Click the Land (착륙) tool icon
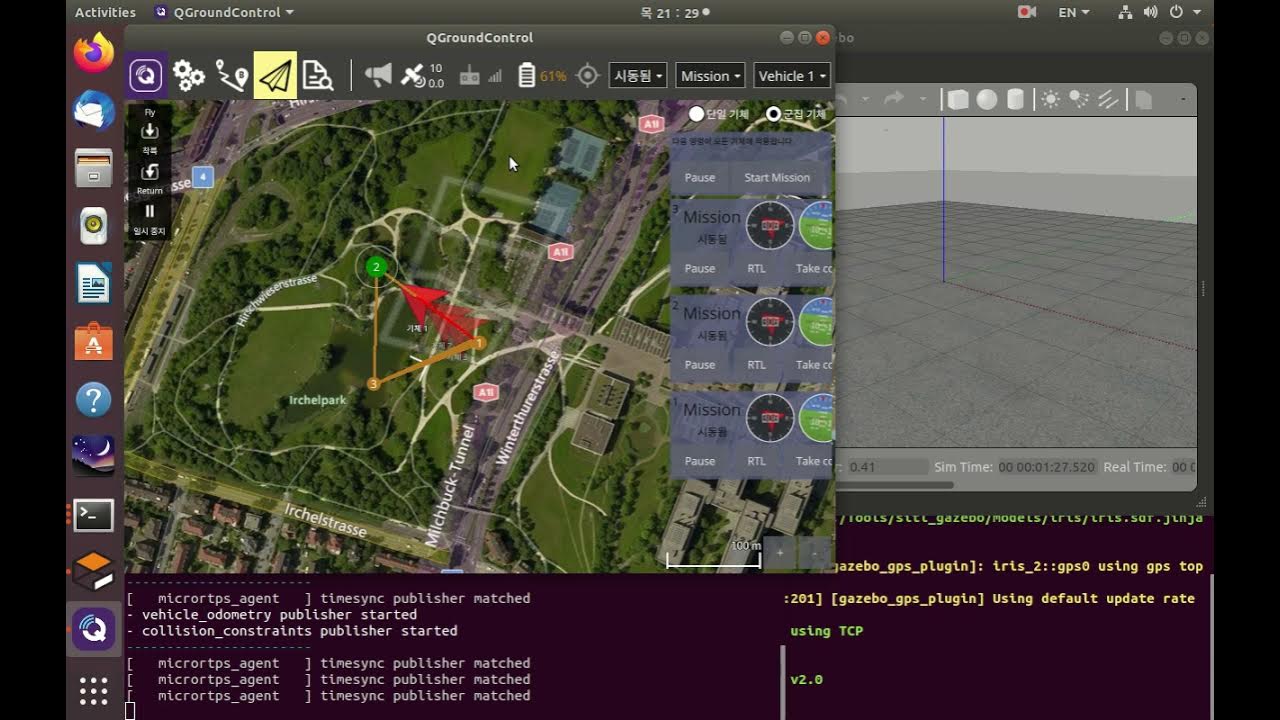Screen dimensions: 1280x720 150,136
